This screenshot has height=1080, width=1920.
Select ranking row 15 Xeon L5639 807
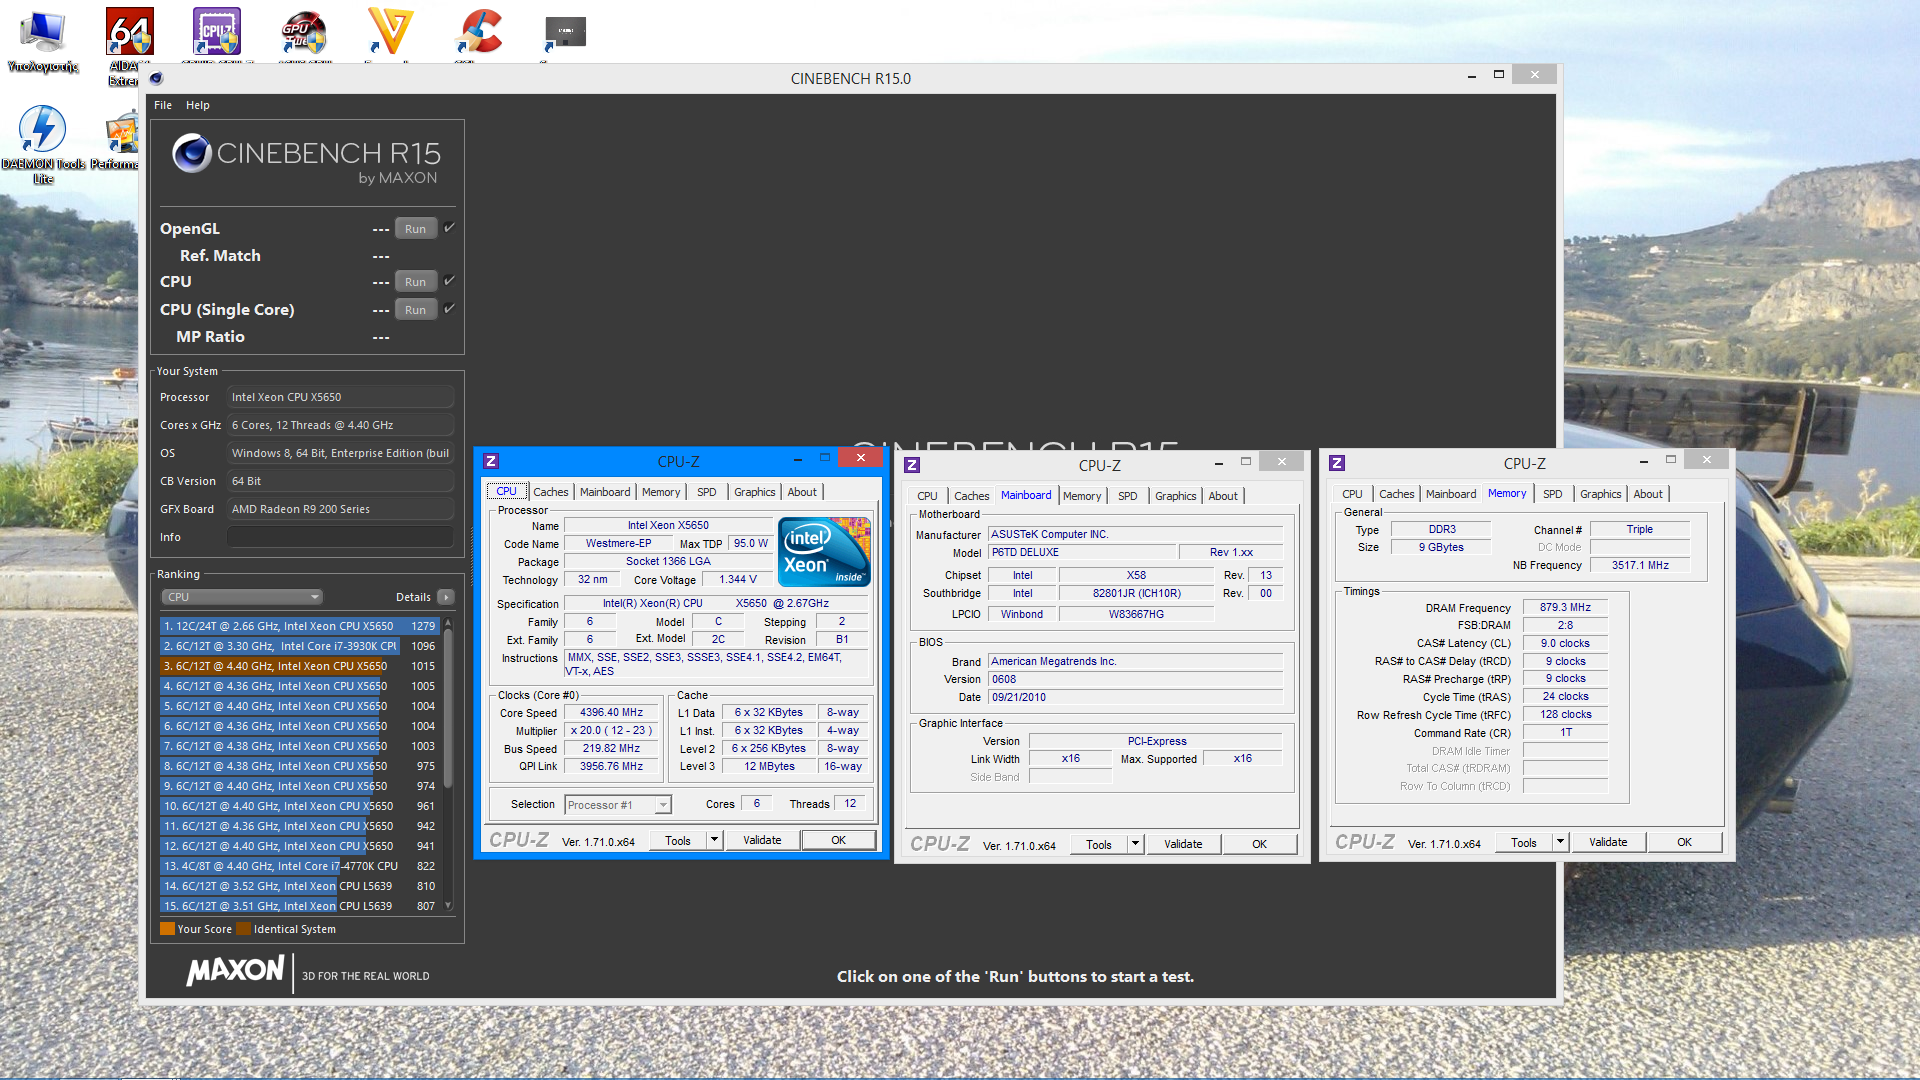(299, 906)
